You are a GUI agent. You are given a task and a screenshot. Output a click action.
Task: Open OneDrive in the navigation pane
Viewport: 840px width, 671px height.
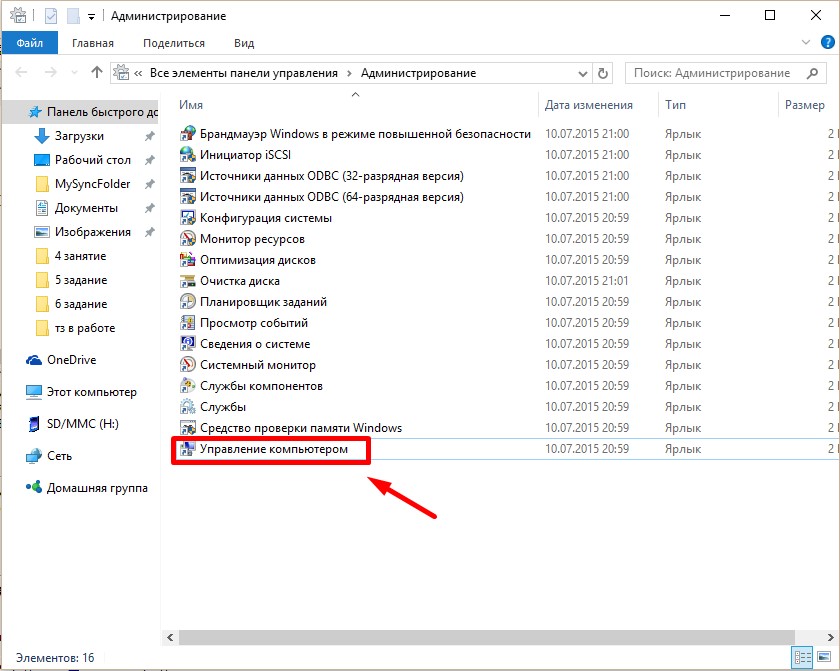pos(70,360)
